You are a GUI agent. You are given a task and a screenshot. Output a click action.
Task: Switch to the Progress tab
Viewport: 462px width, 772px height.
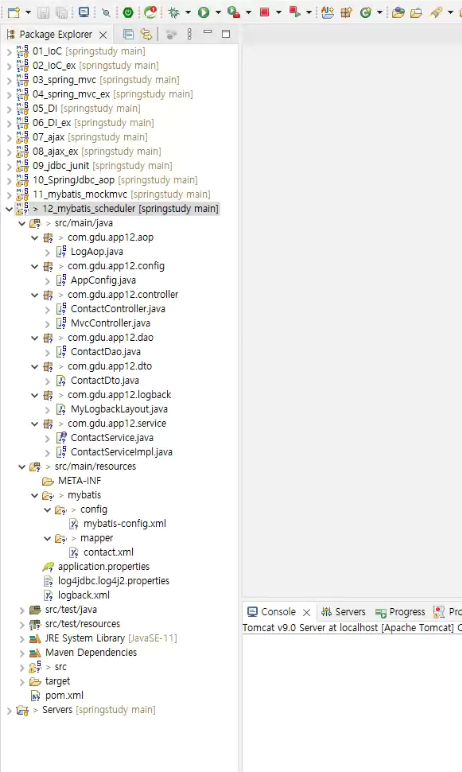click(400, 611)
